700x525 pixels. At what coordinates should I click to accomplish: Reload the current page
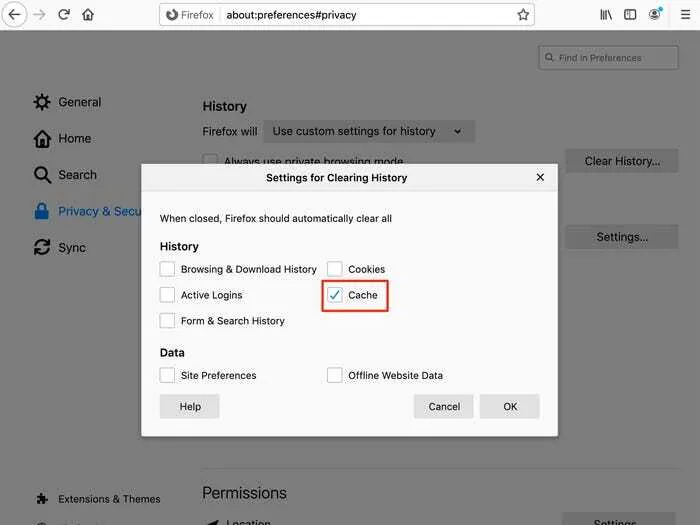click(x=64, y=15)
